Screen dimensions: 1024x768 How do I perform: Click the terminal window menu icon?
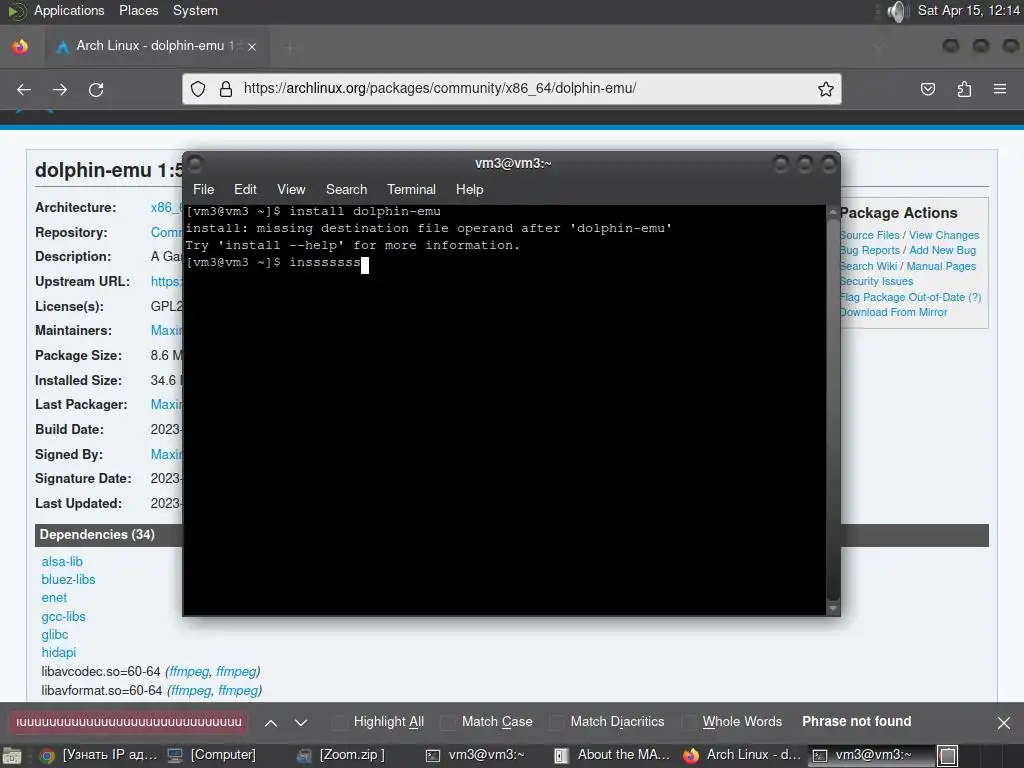tap(195, 163)
